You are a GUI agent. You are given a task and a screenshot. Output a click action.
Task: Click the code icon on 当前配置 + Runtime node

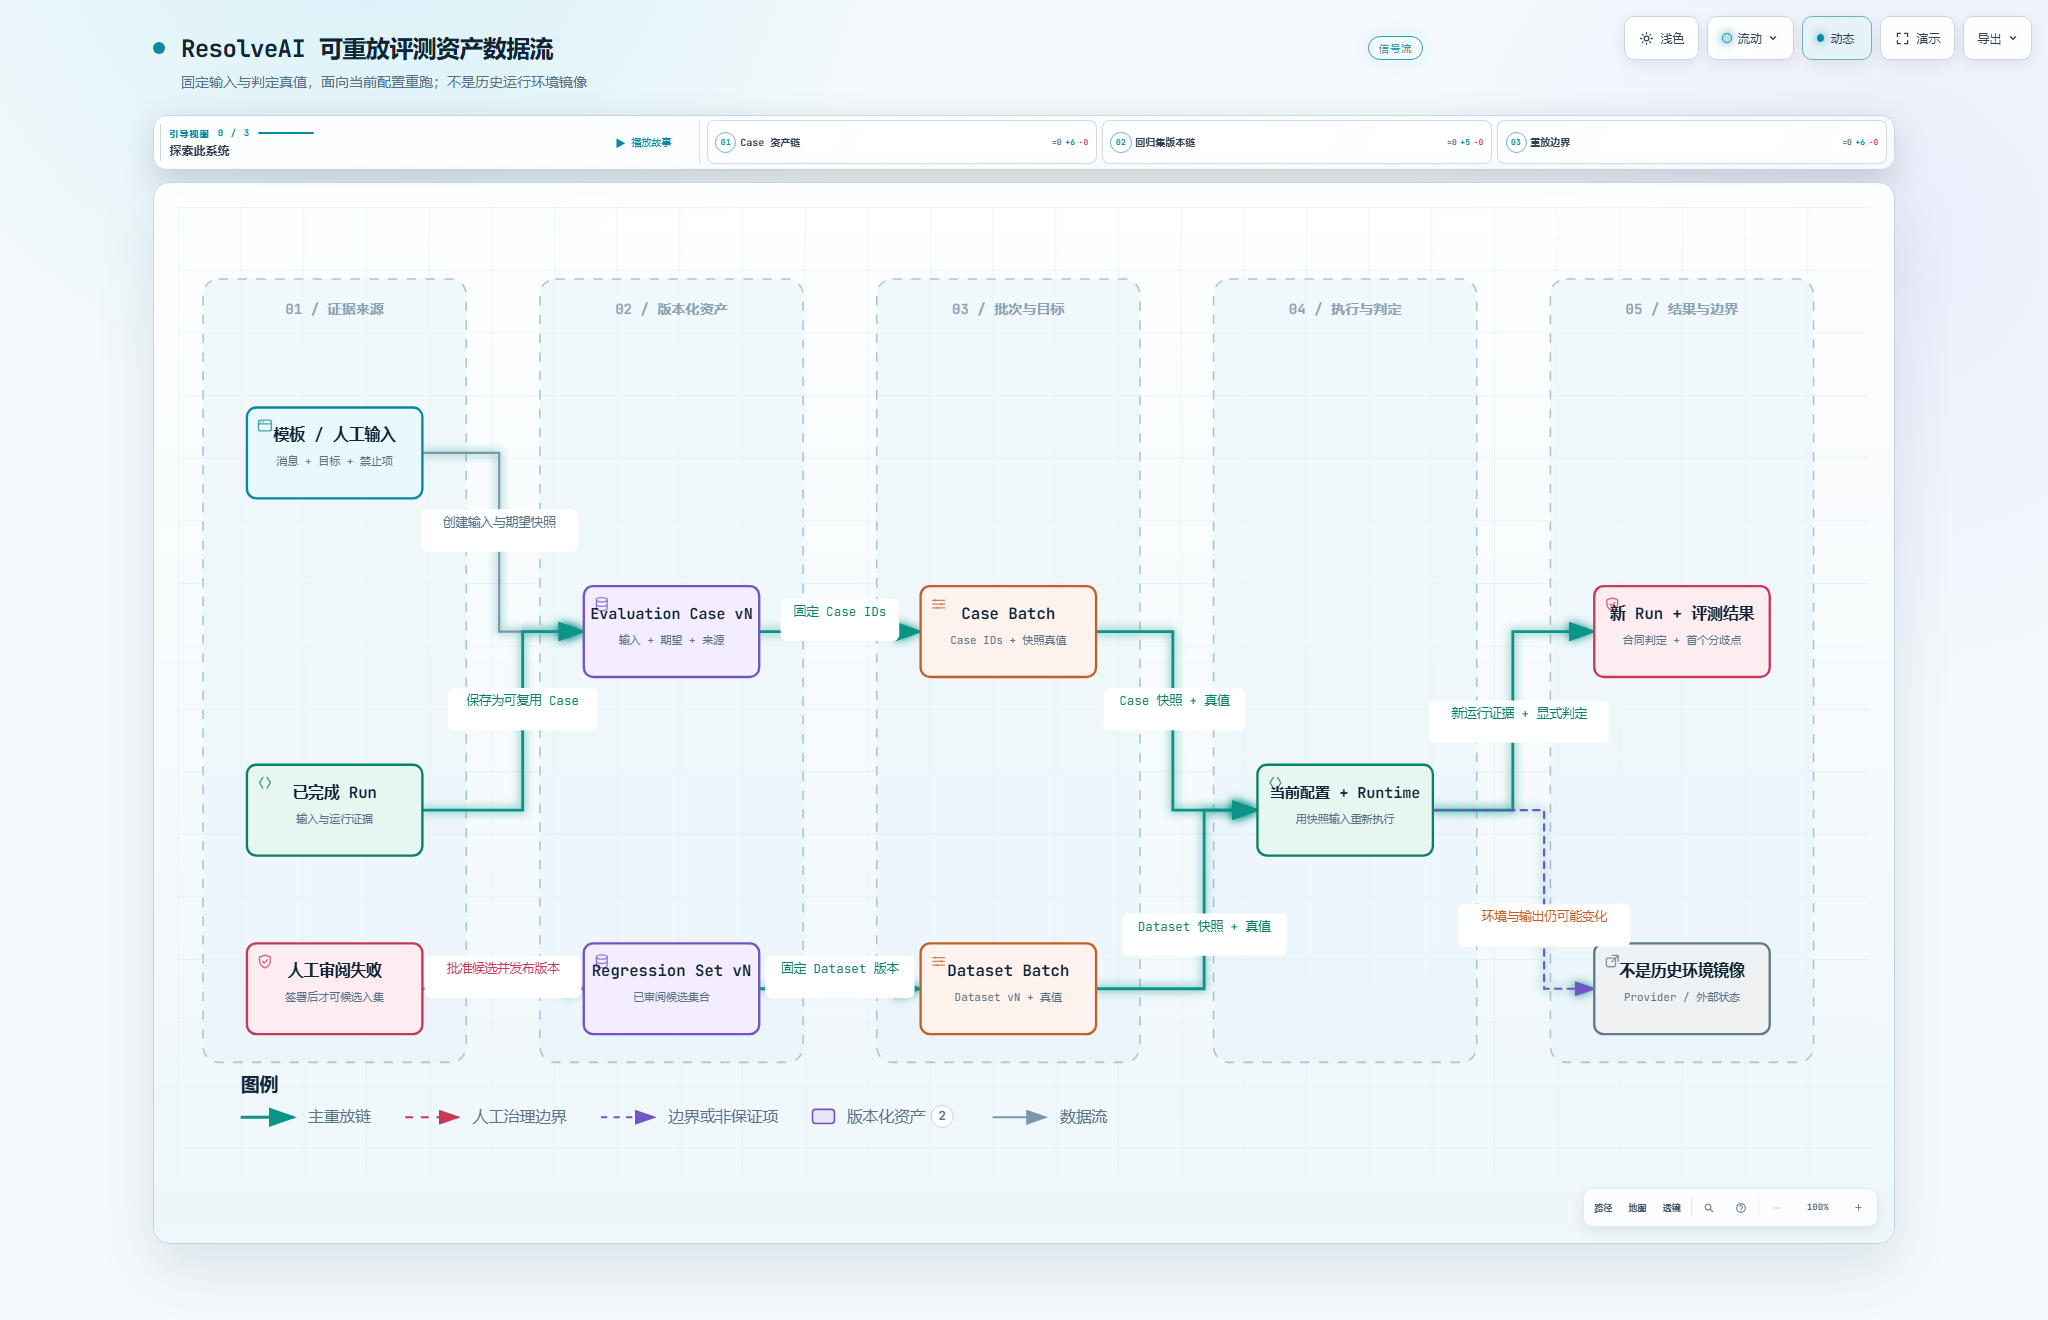pos(1276,782)
